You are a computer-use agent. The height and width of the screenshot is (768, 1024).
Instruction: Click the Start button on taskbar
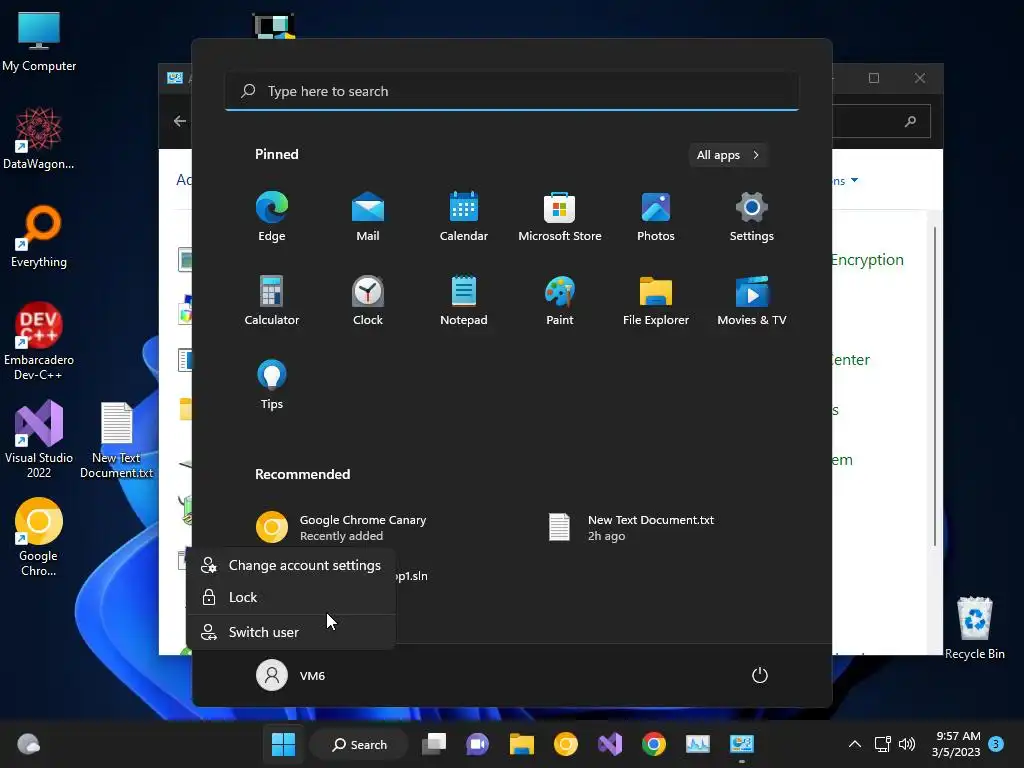pyautogui.click(x=283, y=744)
